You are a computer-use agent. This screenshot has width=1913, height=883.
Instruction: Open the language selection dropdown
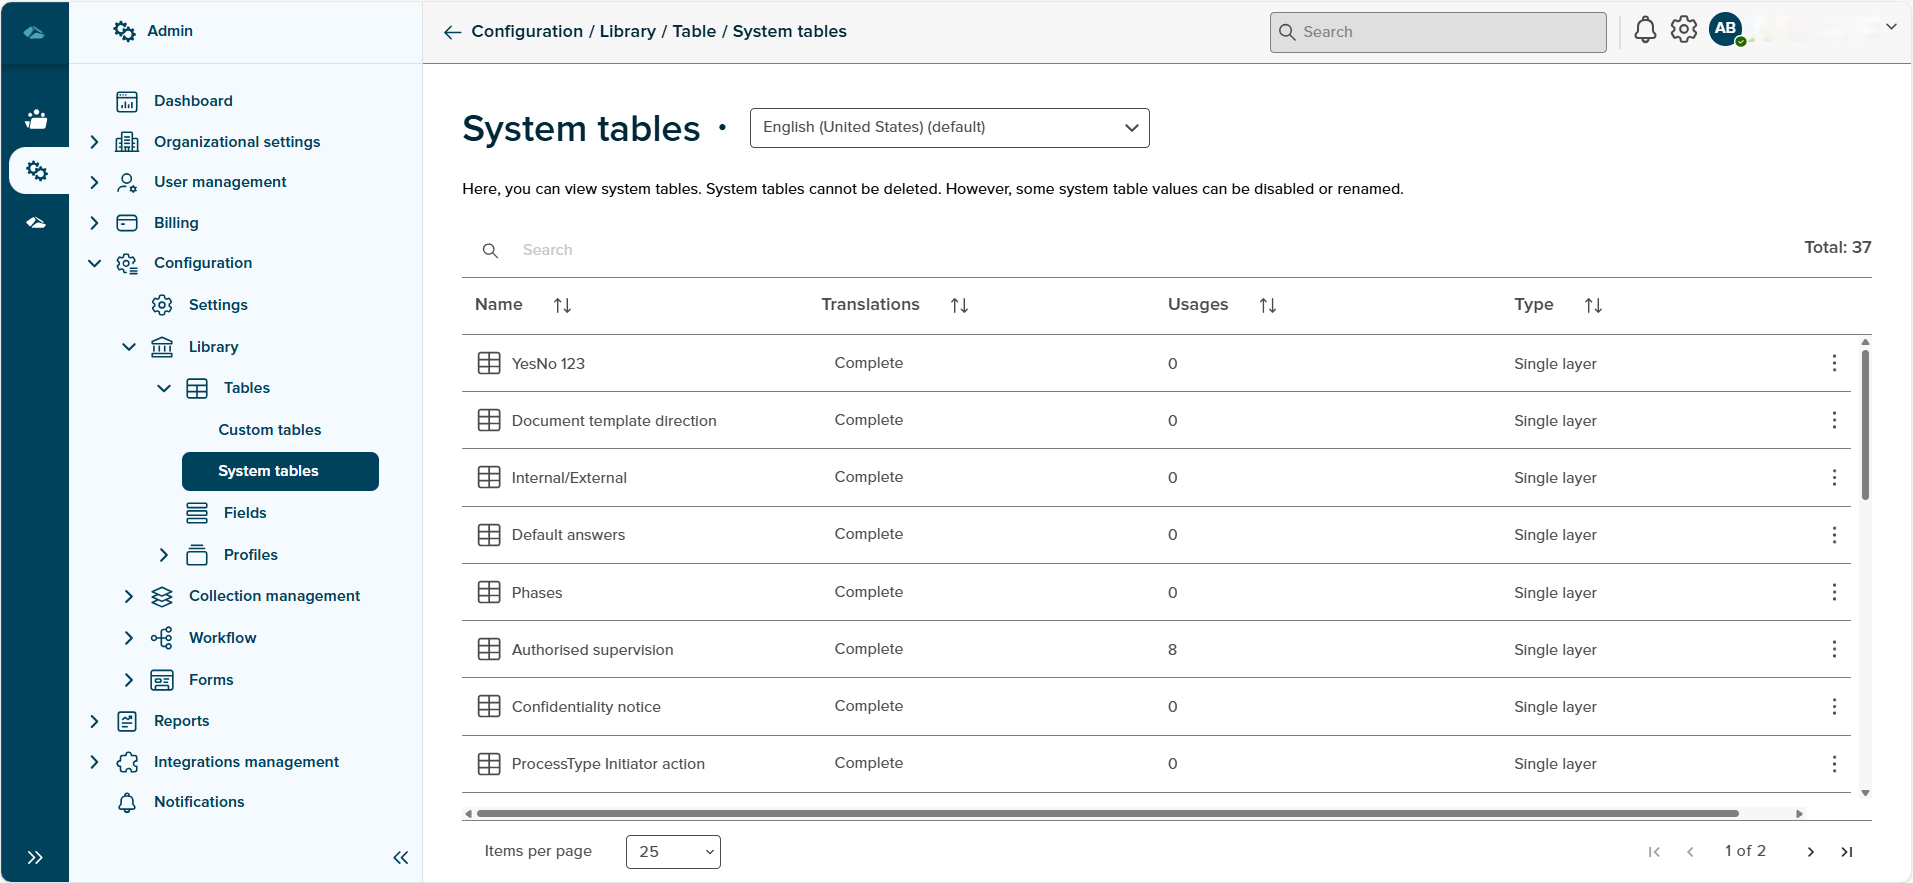pyautogui.click(x=949, y=128)
